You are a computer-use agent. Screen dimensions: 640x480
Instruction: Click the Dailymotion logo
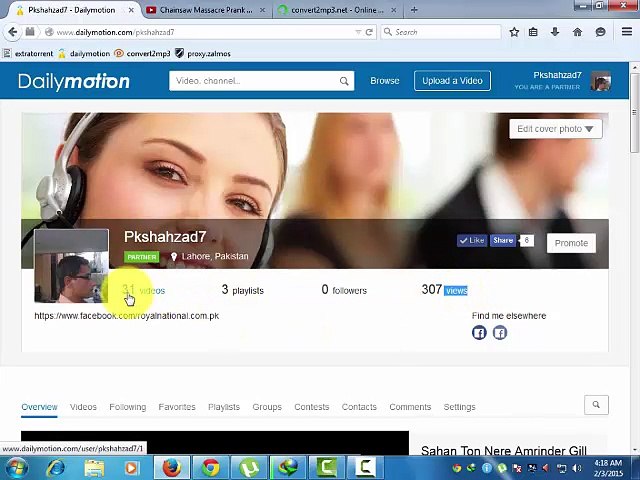[74, 81]
